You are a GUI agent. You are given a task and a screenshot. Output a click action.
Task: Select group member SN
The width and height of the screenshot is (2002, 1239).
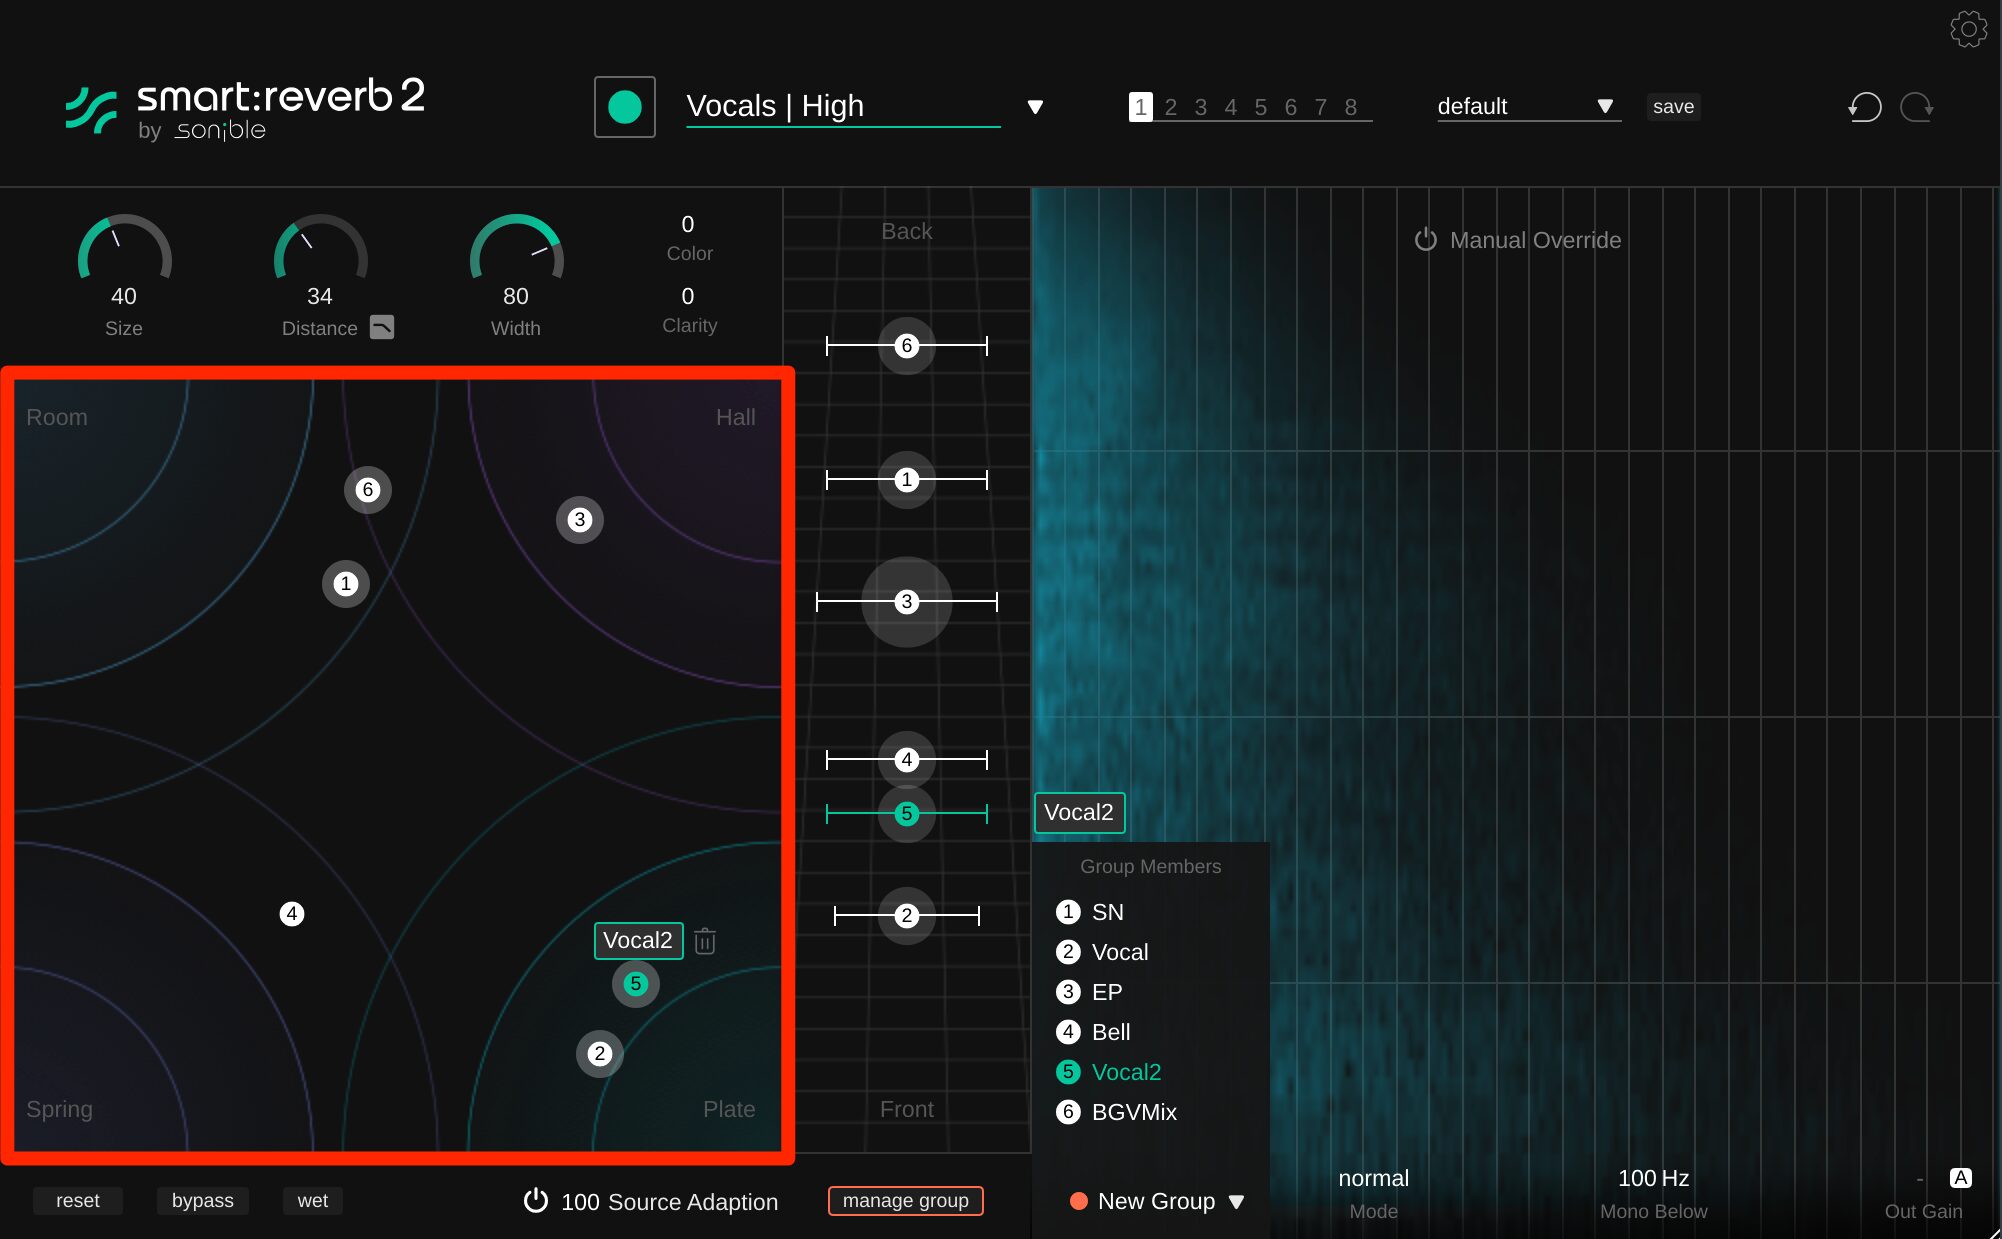[x=1090, y=912]
